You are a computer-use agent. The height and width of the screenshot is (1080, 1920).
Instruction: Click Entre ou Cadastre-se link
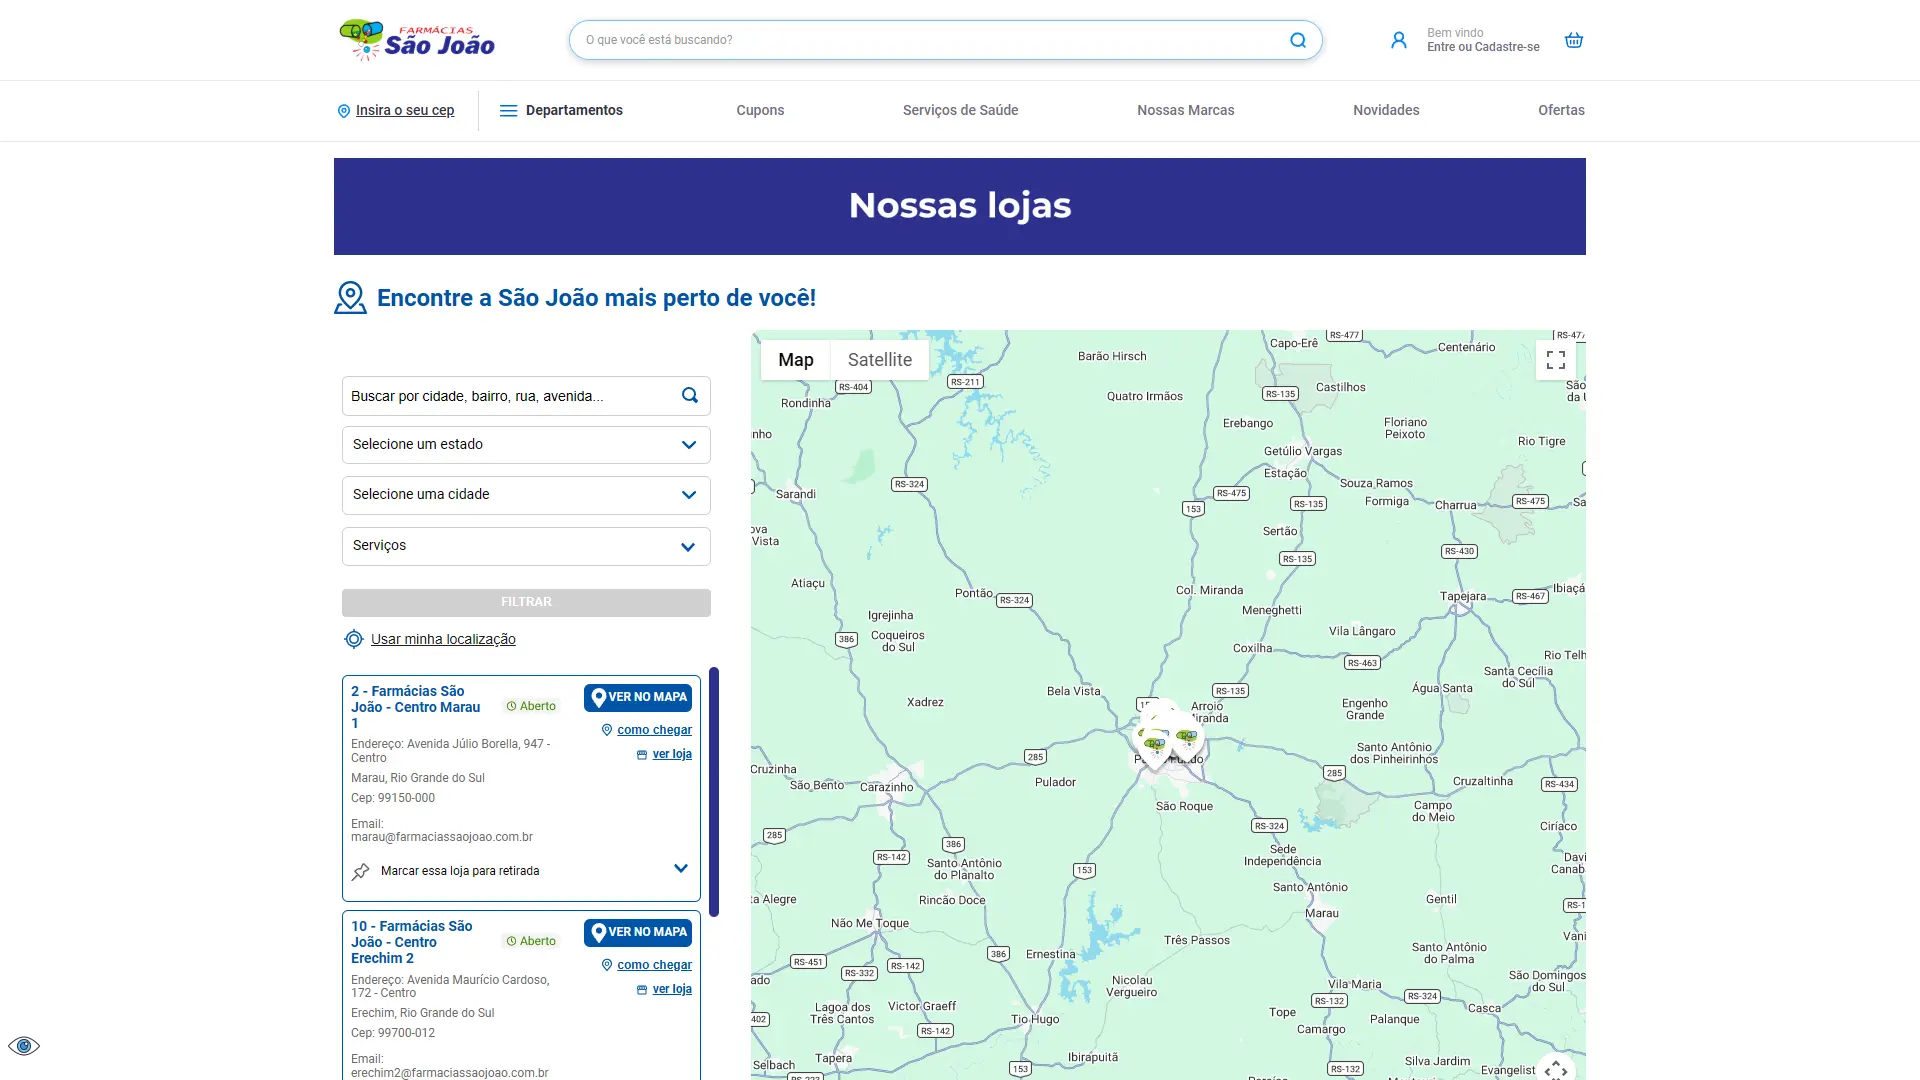pos(1483,47)
